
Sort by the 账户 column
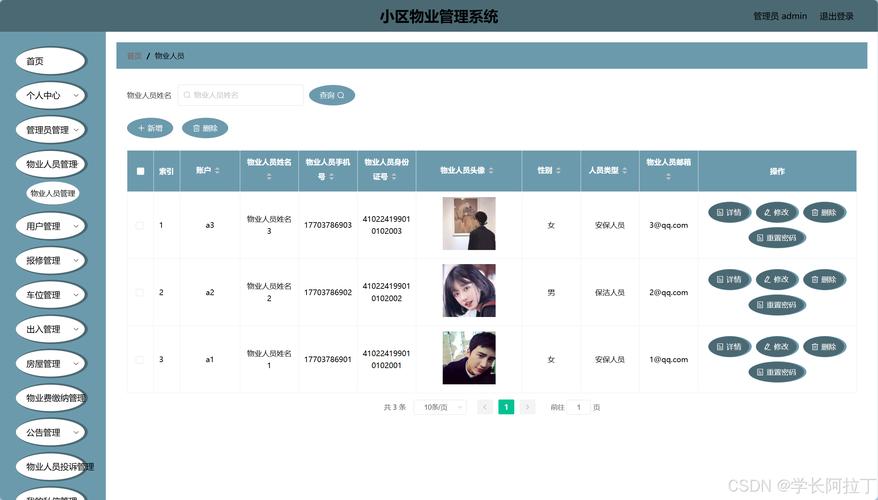217,170
